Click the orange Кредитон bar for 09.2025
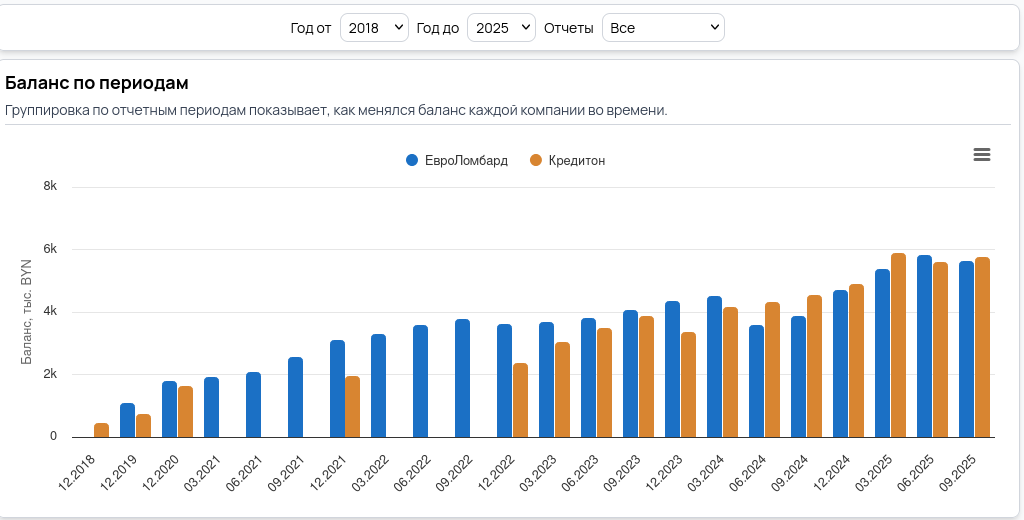This screenshot has width=1024, height=520. (982, 347)
